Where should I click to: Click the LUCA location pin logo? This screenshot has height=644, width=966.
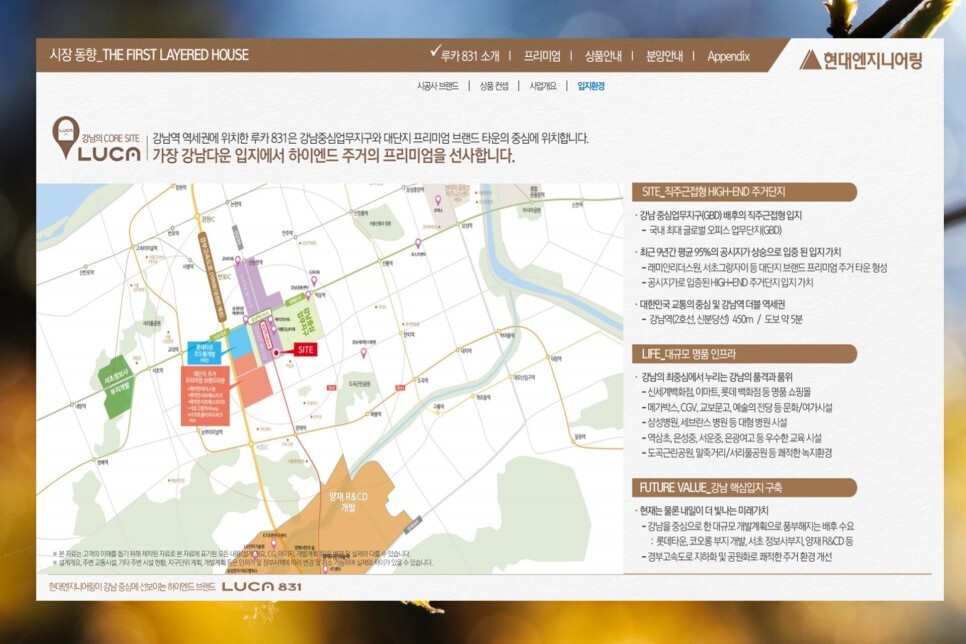click(65, 137)
